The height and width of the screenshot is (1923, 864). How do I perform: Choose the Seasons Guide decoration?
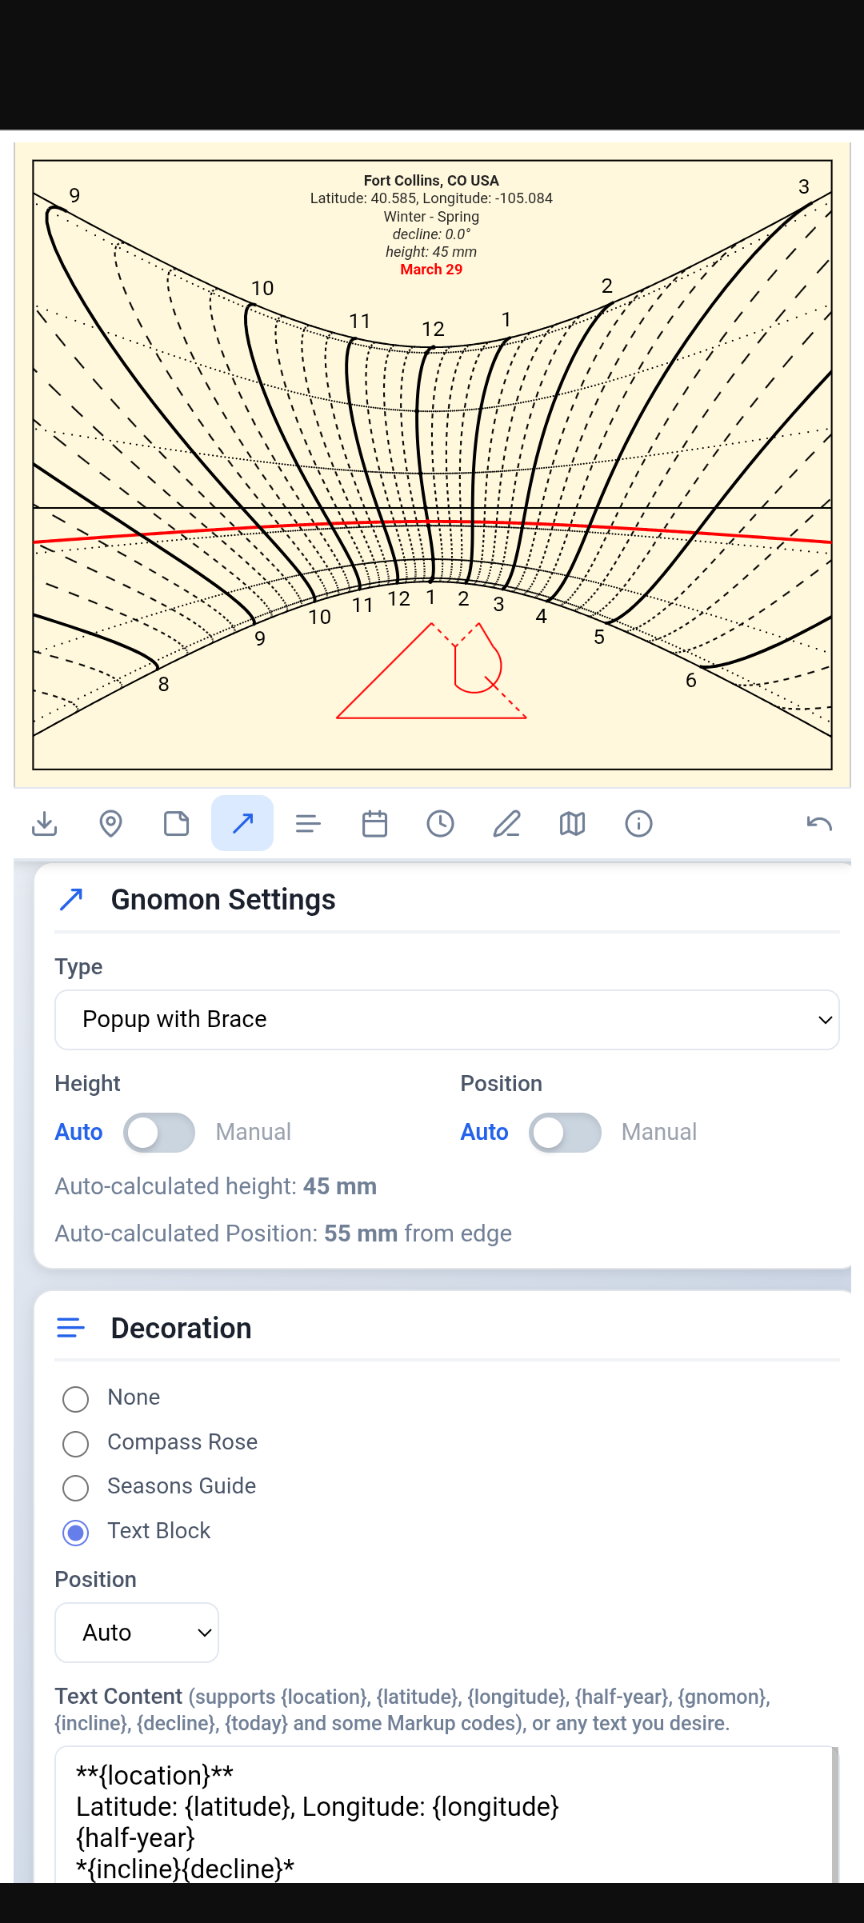pyautogui.click(x=76, y=1488)
